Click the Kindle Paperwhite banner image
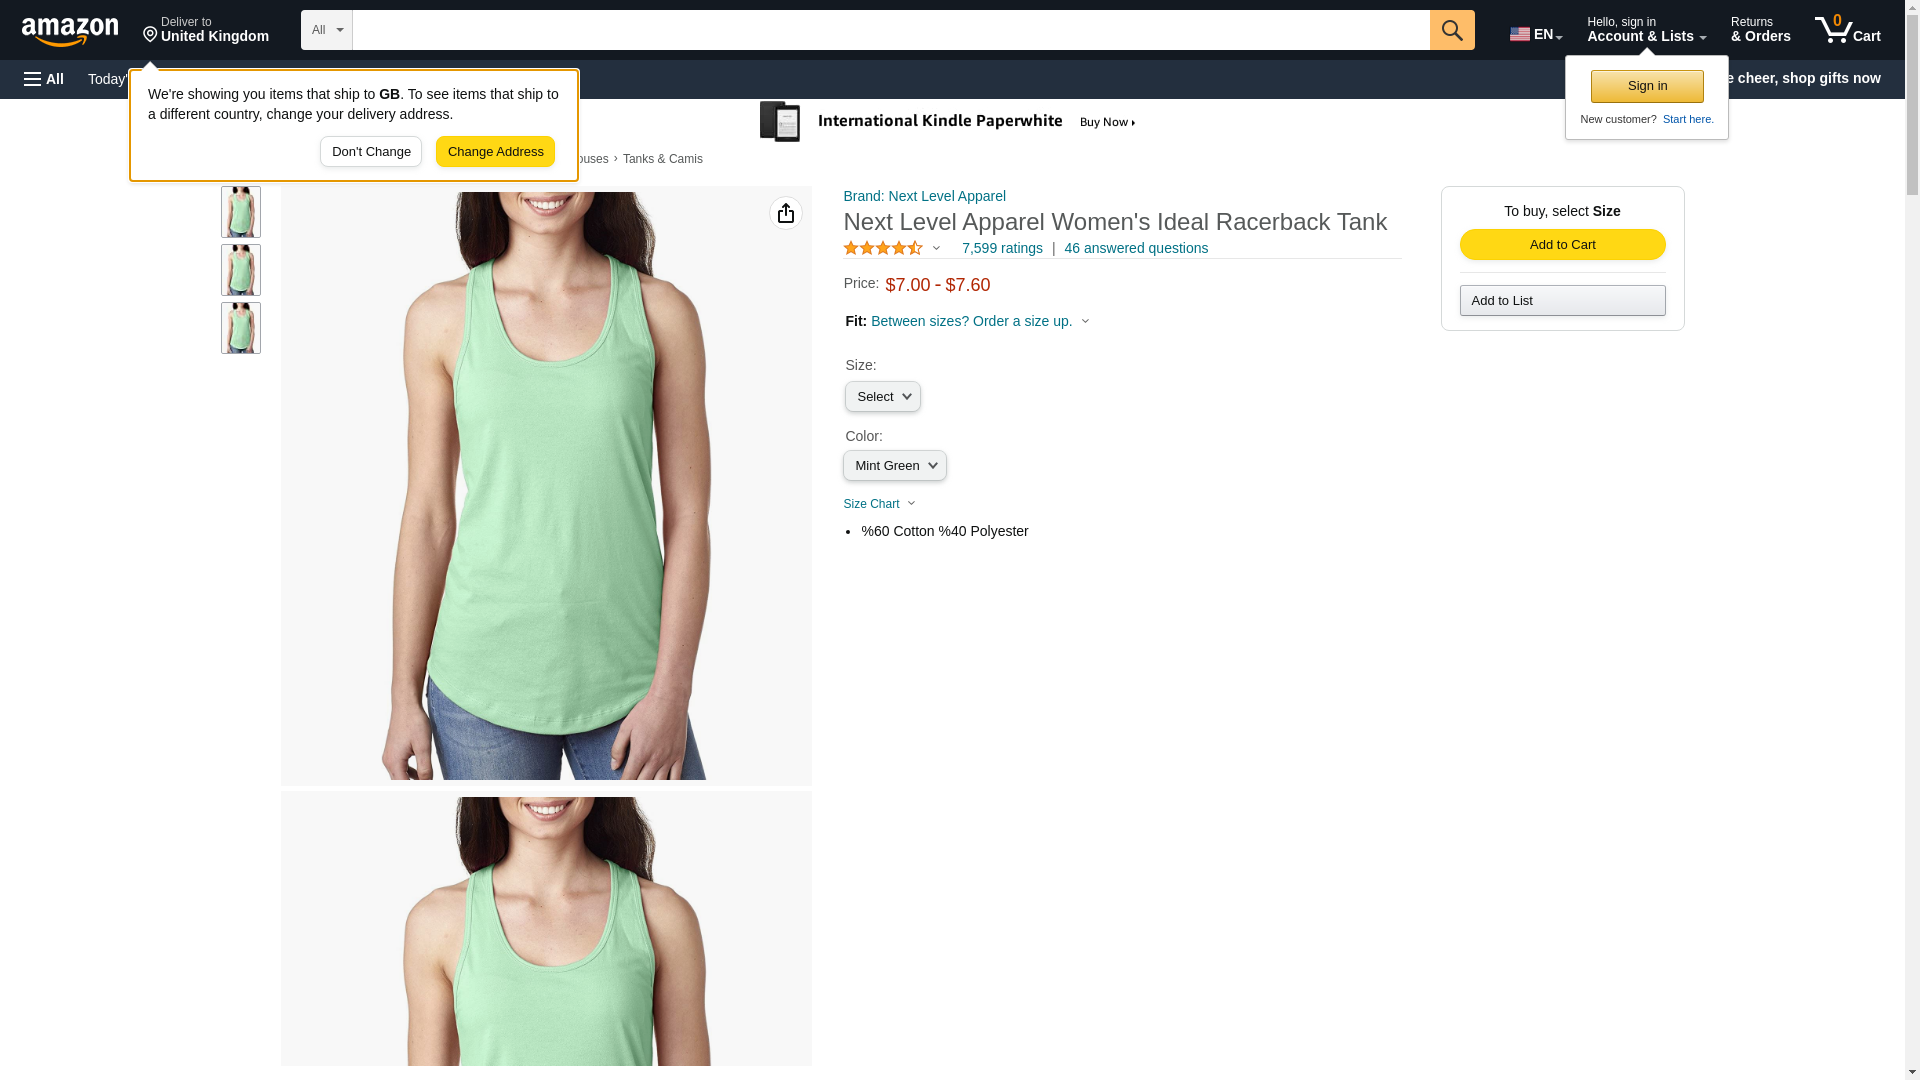 947,122
